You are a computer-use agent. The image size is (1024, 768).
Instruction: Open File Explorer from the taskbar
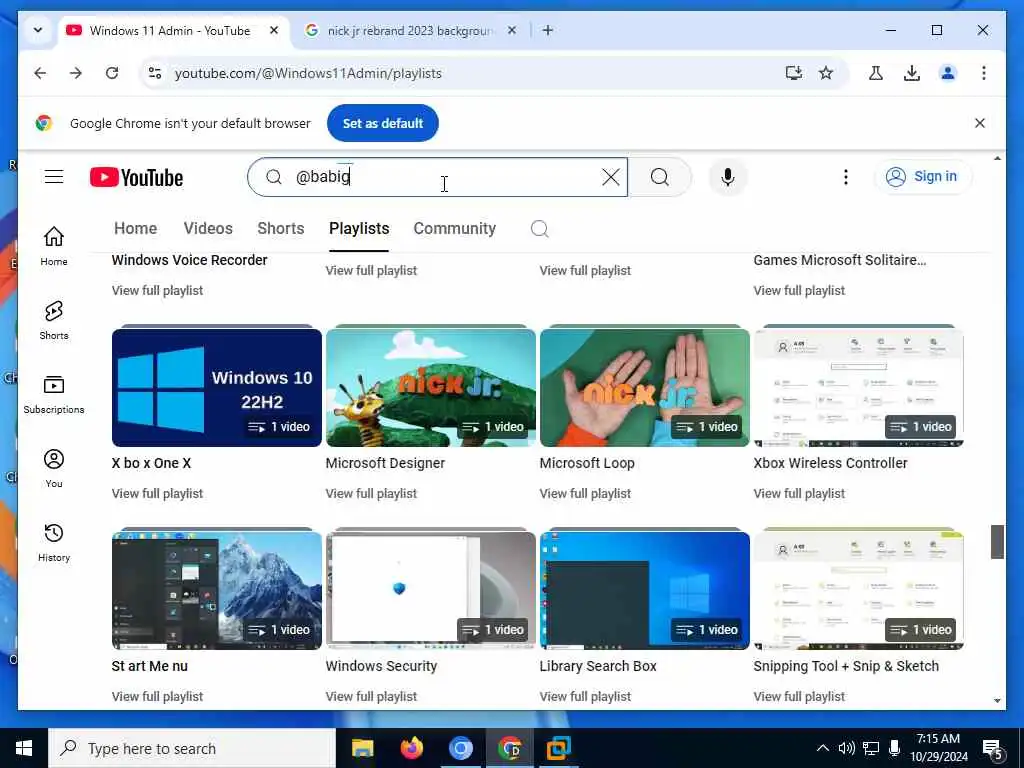(362, 748)
